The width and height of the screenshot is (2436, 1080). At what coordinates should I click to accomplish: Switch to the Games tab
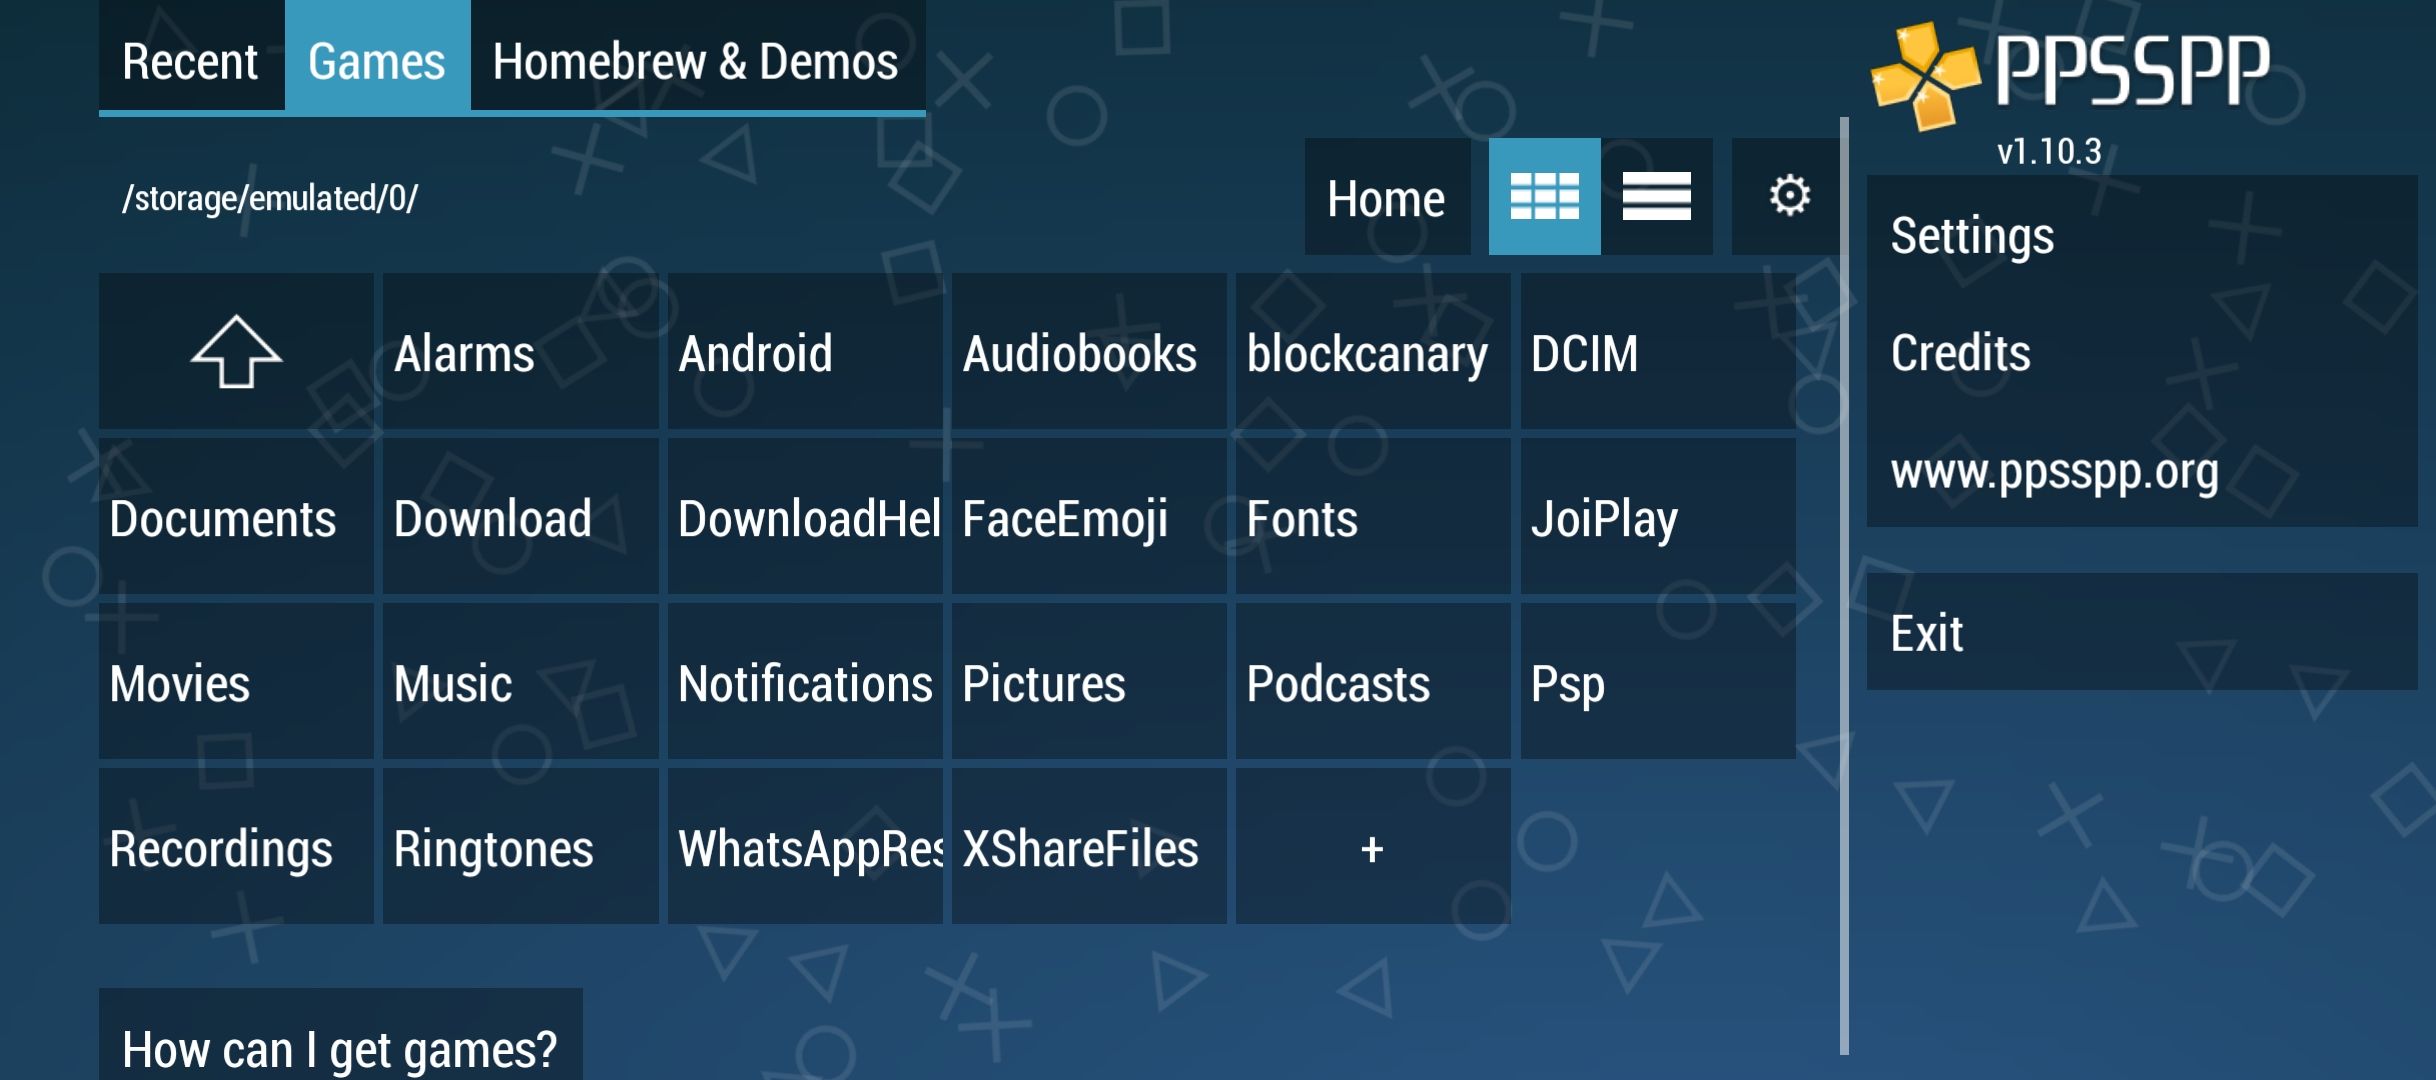coord(377,60)
